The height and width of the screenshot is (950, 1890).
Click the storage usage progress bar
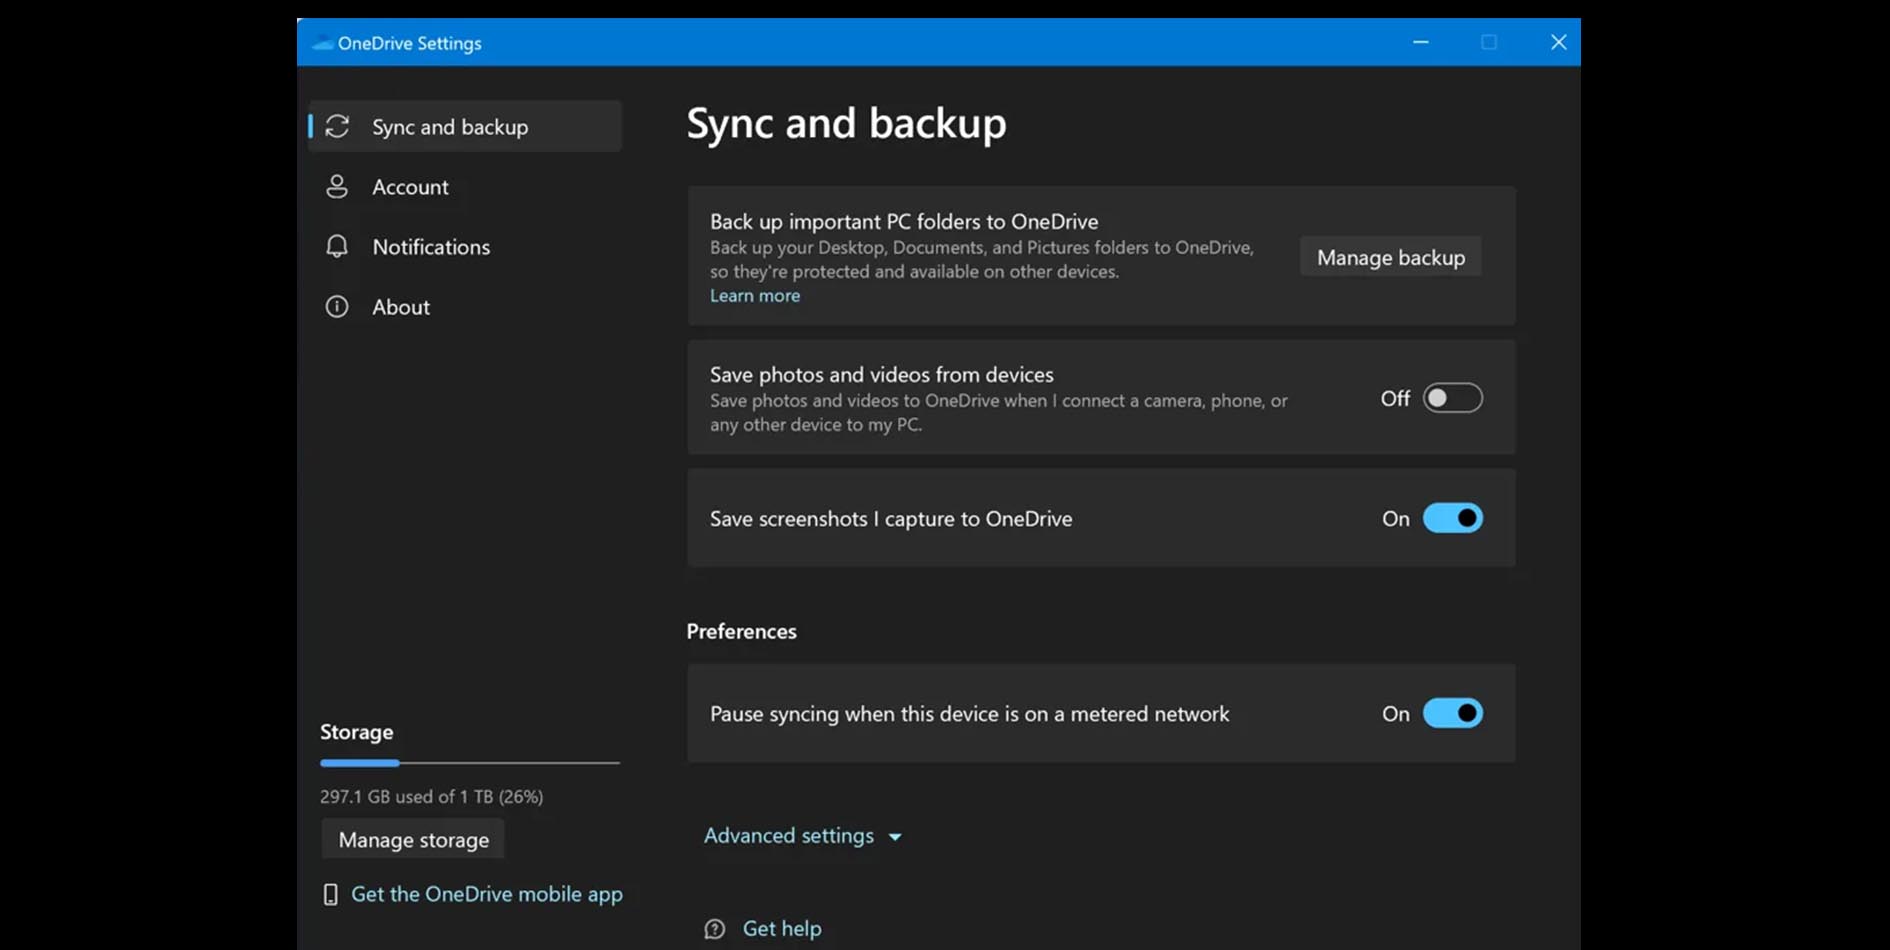tap(469, 763)
